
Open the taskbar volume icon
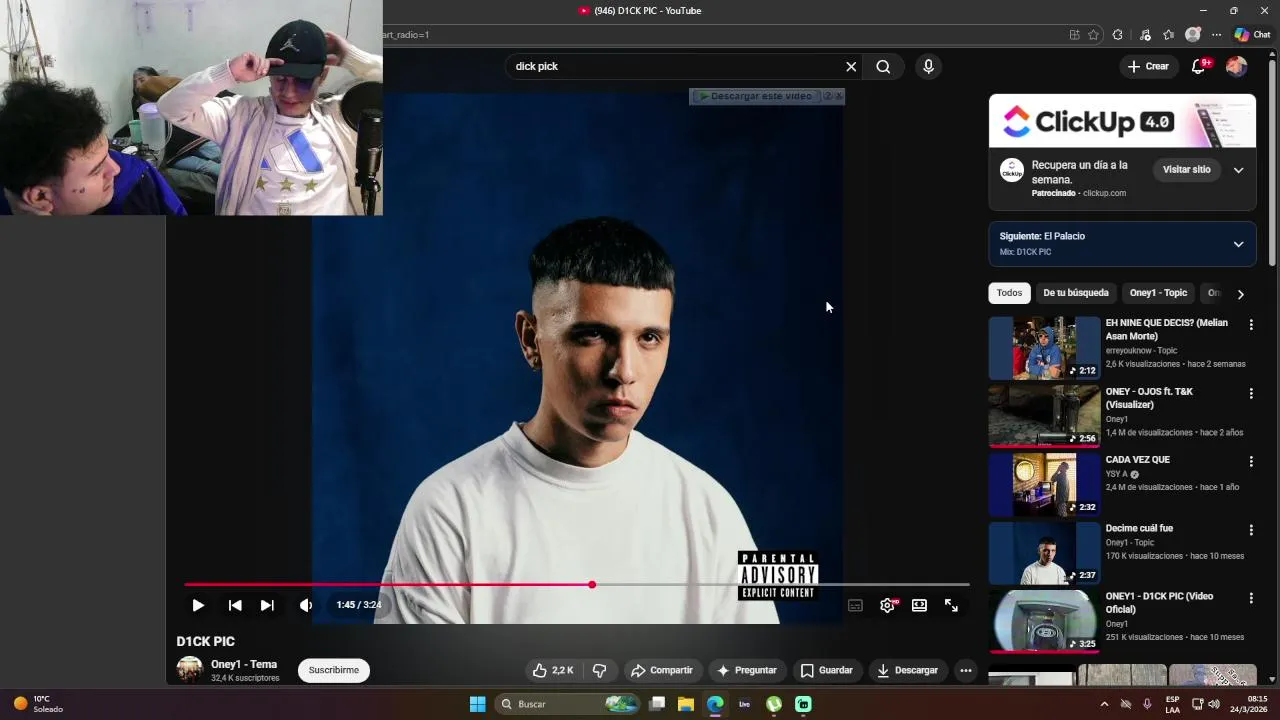[1214, 704]
